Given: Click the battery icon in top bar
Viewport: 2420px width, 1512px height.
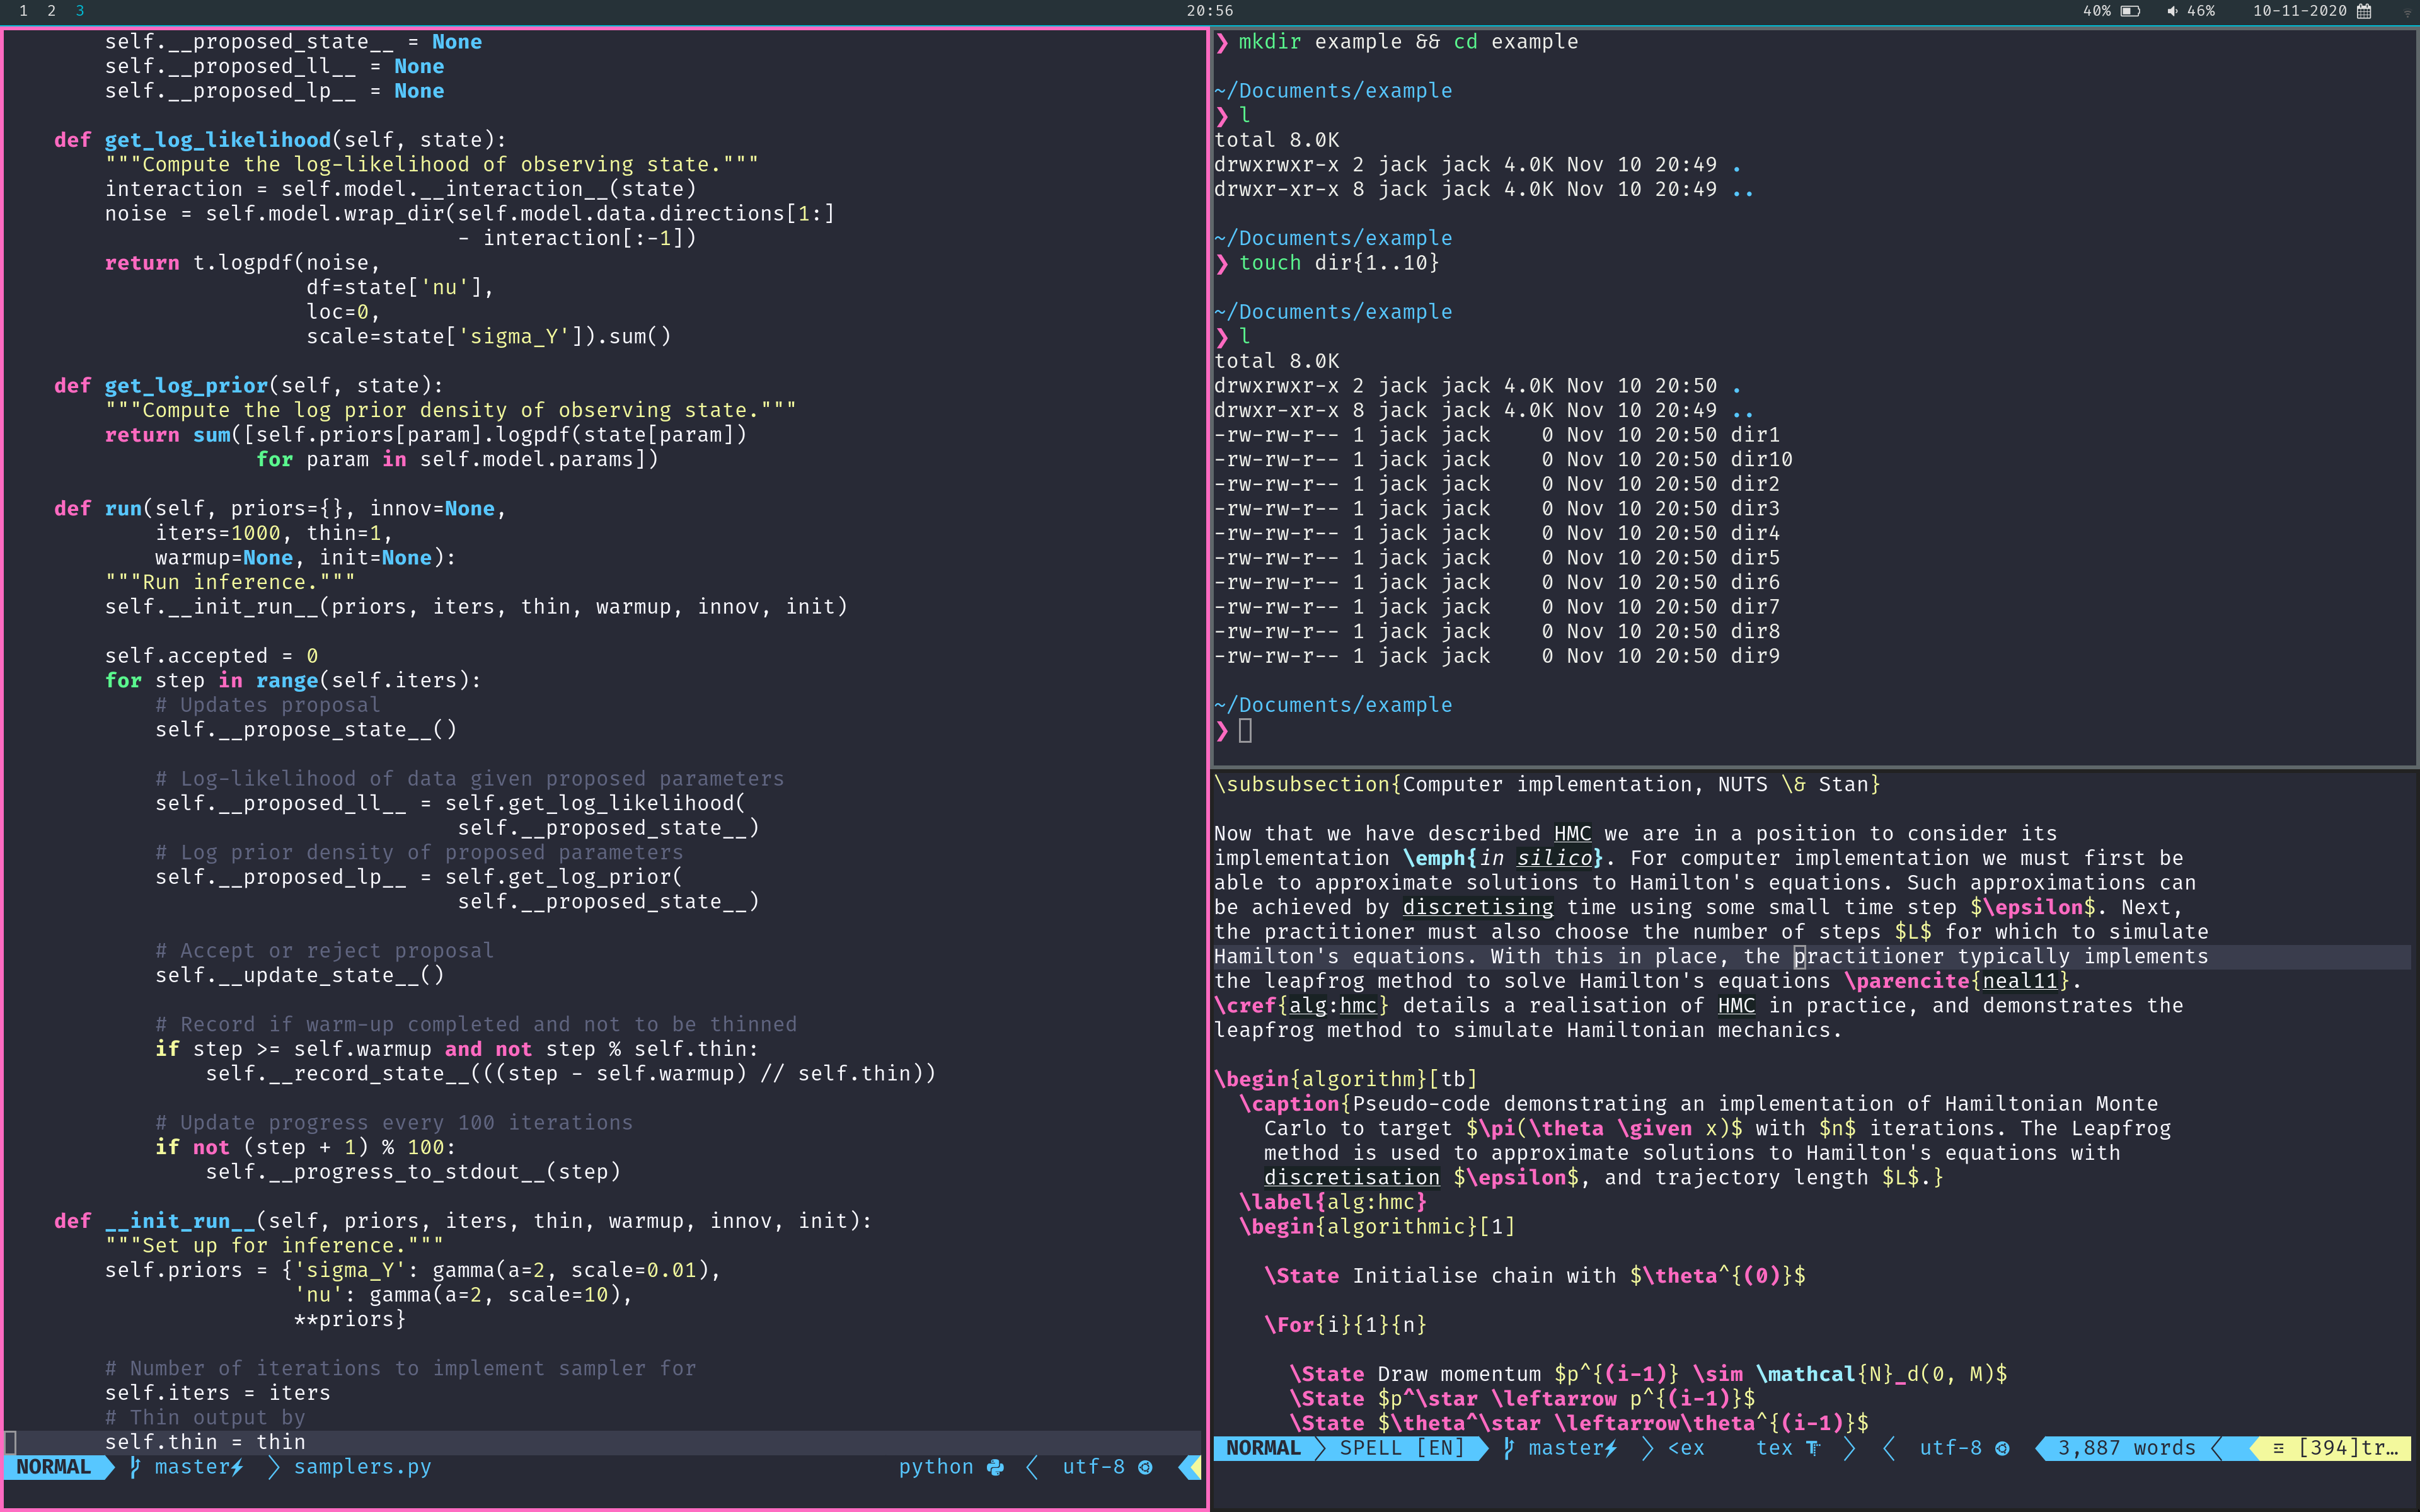Looking at the screenshot, I should (2130, 11).
